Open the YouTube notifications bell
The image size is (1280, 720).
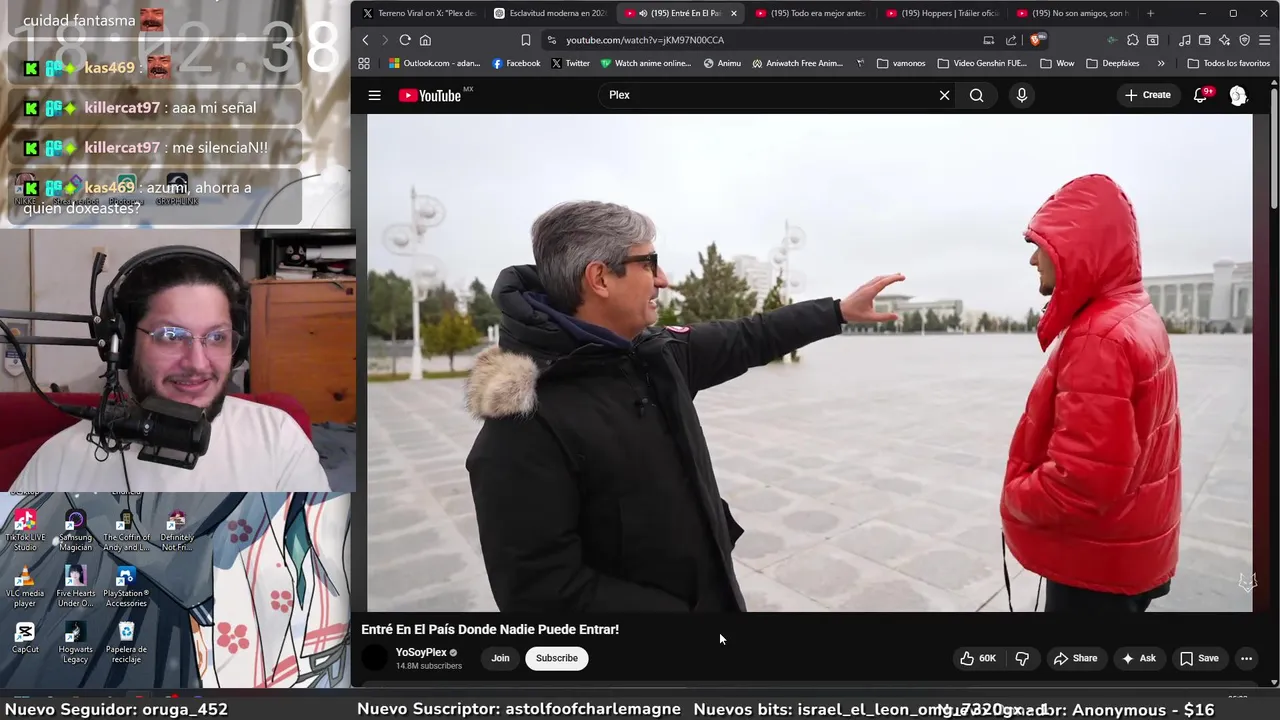tap(1201, 95)
